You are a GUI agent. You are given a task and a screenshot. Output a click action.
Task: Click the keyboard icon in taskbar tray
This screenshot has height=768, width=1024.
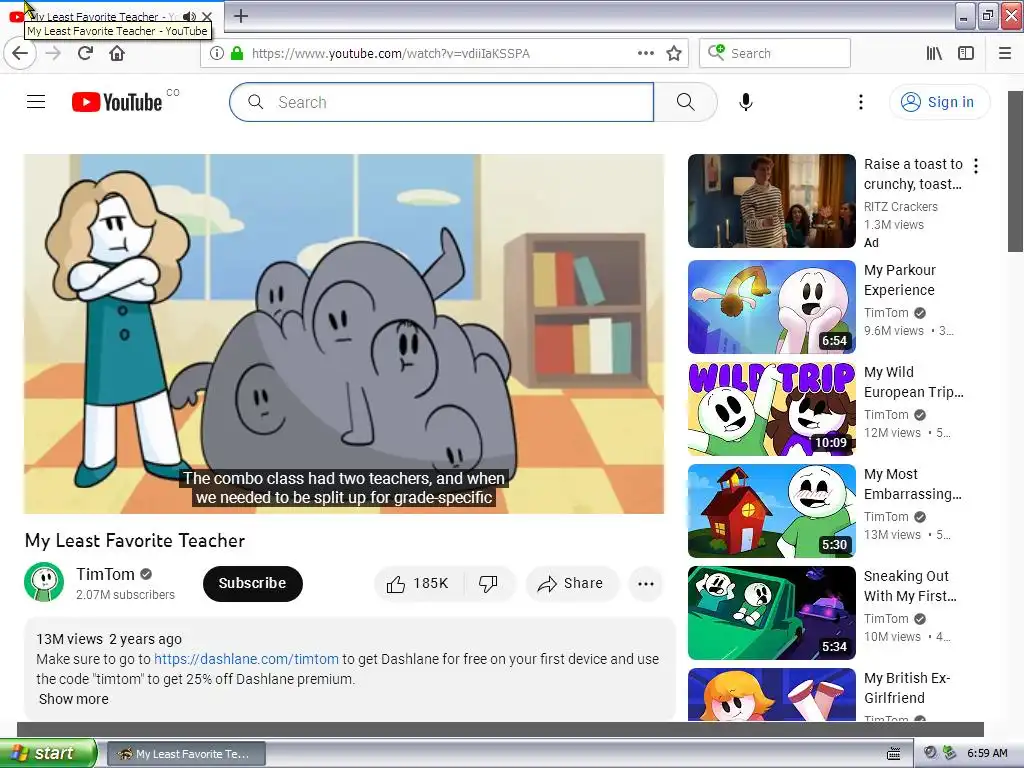pyautogui.click(x=893, y=754)
